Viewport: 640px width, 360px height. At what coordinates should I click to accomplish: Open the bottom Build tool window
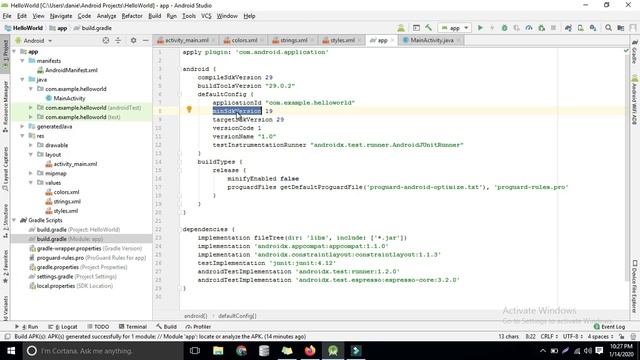pyautogui.click(x=167, y=327)
